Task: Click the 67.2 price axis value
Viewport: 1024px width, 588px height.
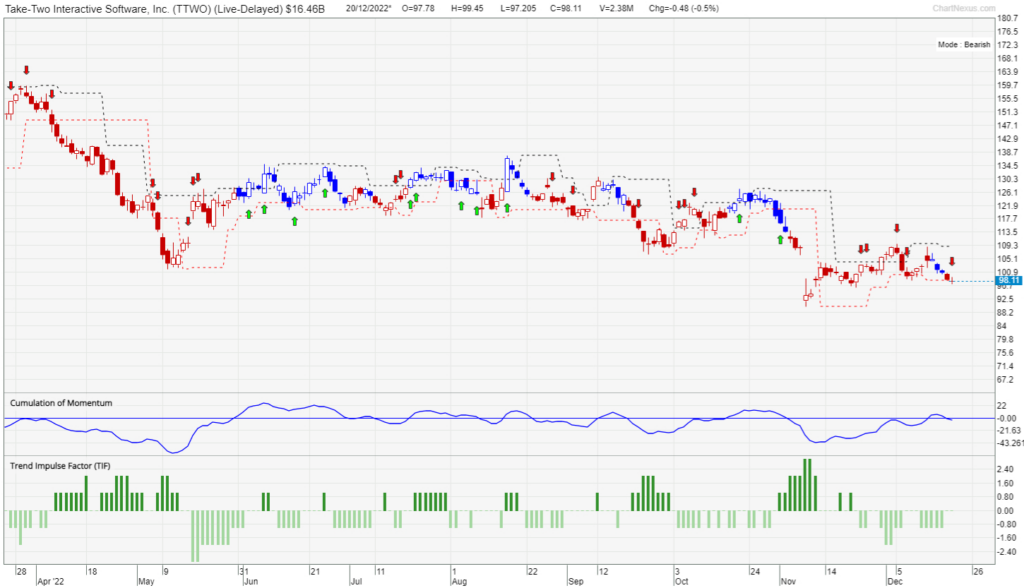Action: click(x=1006, y=380)
